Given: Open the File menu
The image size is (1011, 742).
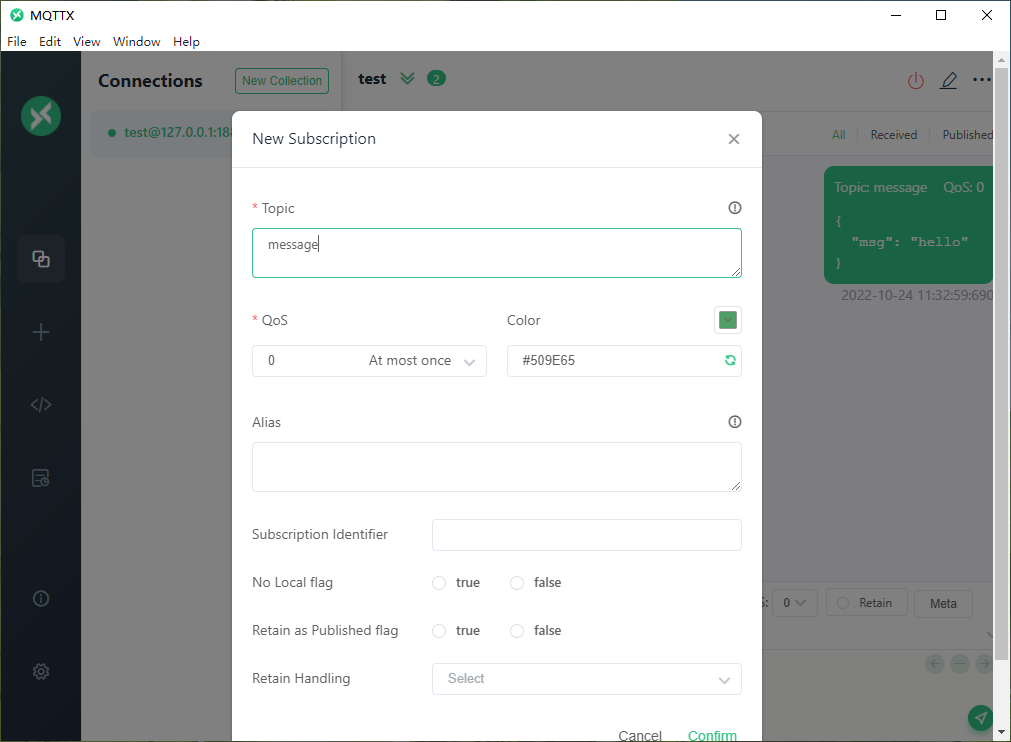Looking at the screenshot, I should pyautogui.click(x=17, y=41).
